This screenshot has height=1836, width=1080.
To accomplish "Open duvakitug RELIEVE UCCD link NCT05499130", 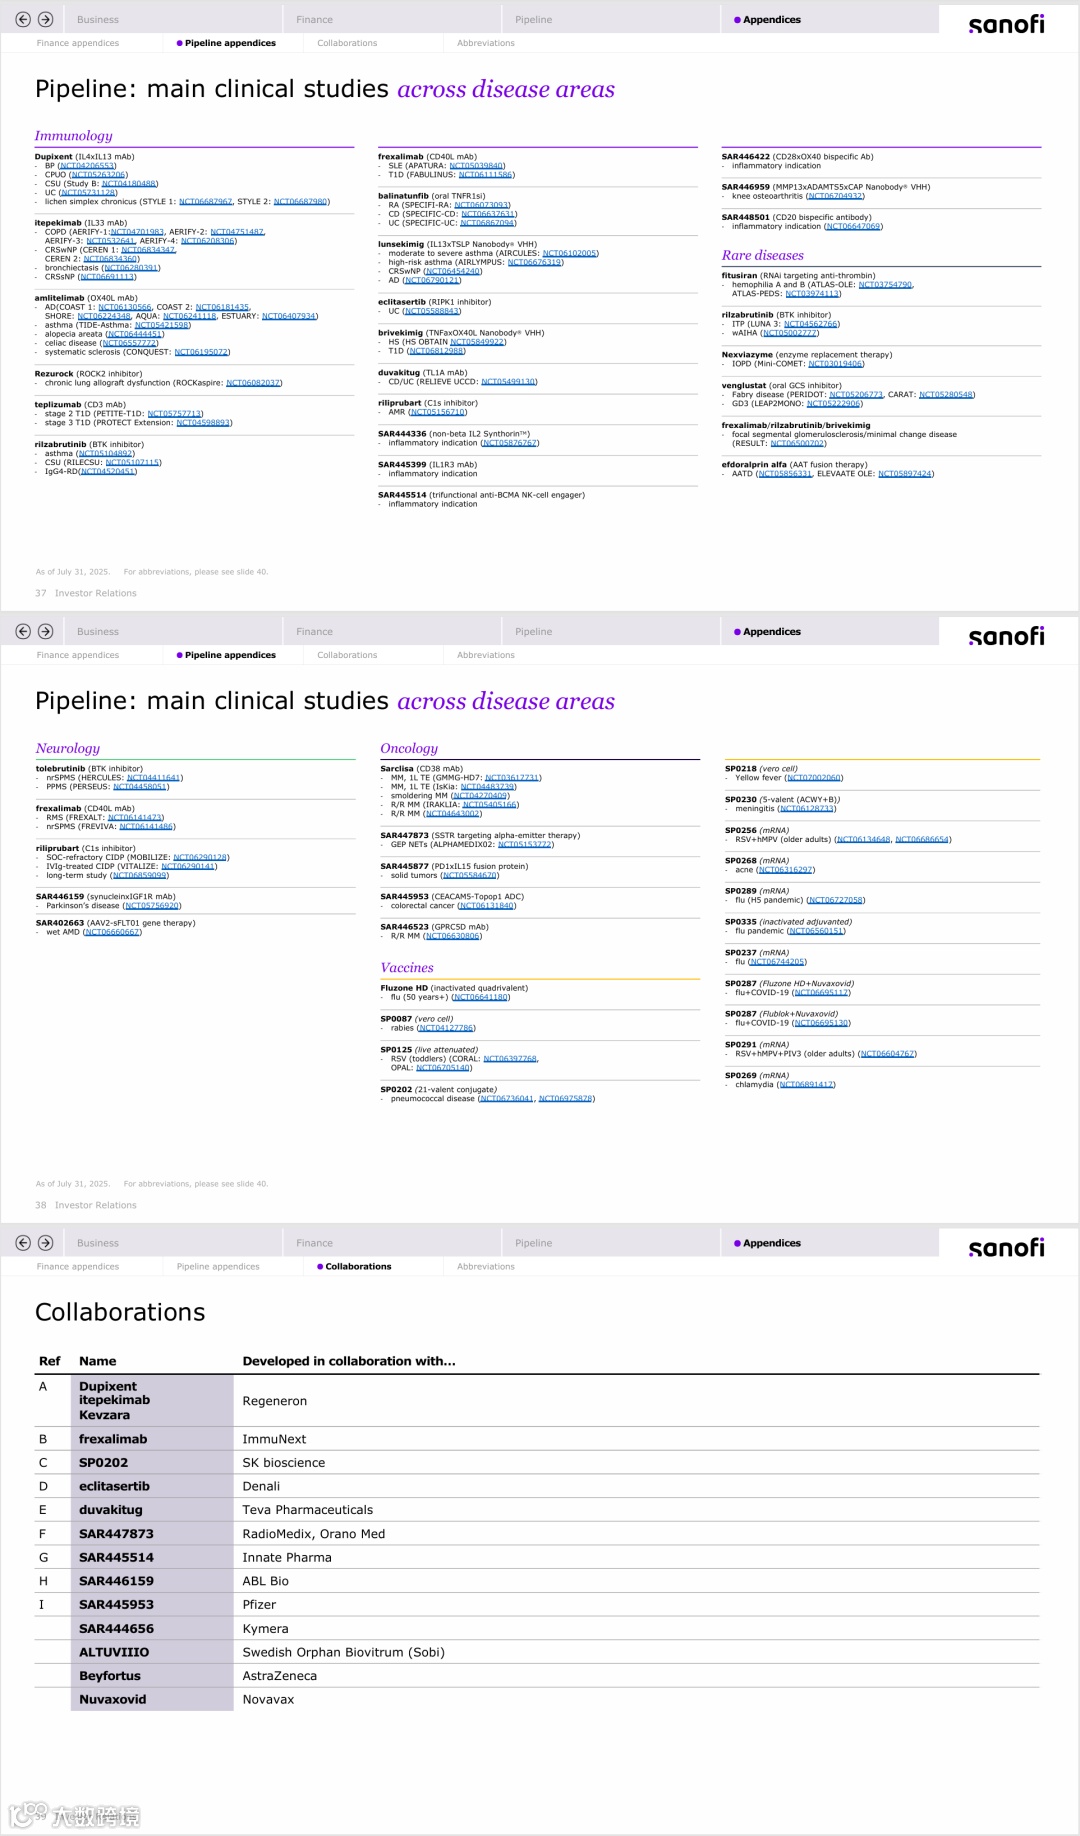I will [x=509, y=382].
